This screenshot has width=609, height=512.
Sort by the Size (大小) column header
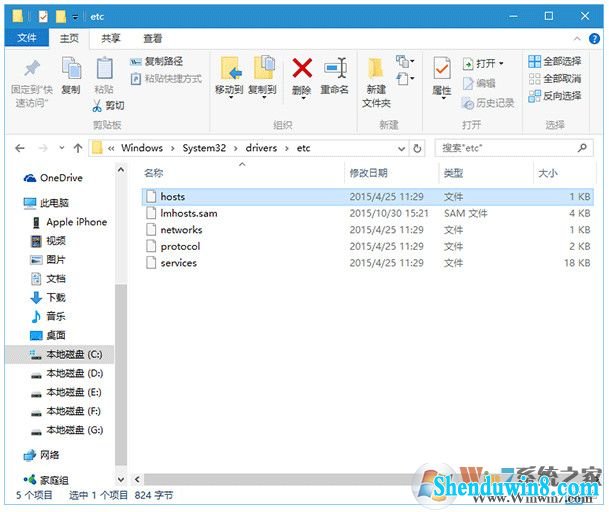(x=548, y=173)
